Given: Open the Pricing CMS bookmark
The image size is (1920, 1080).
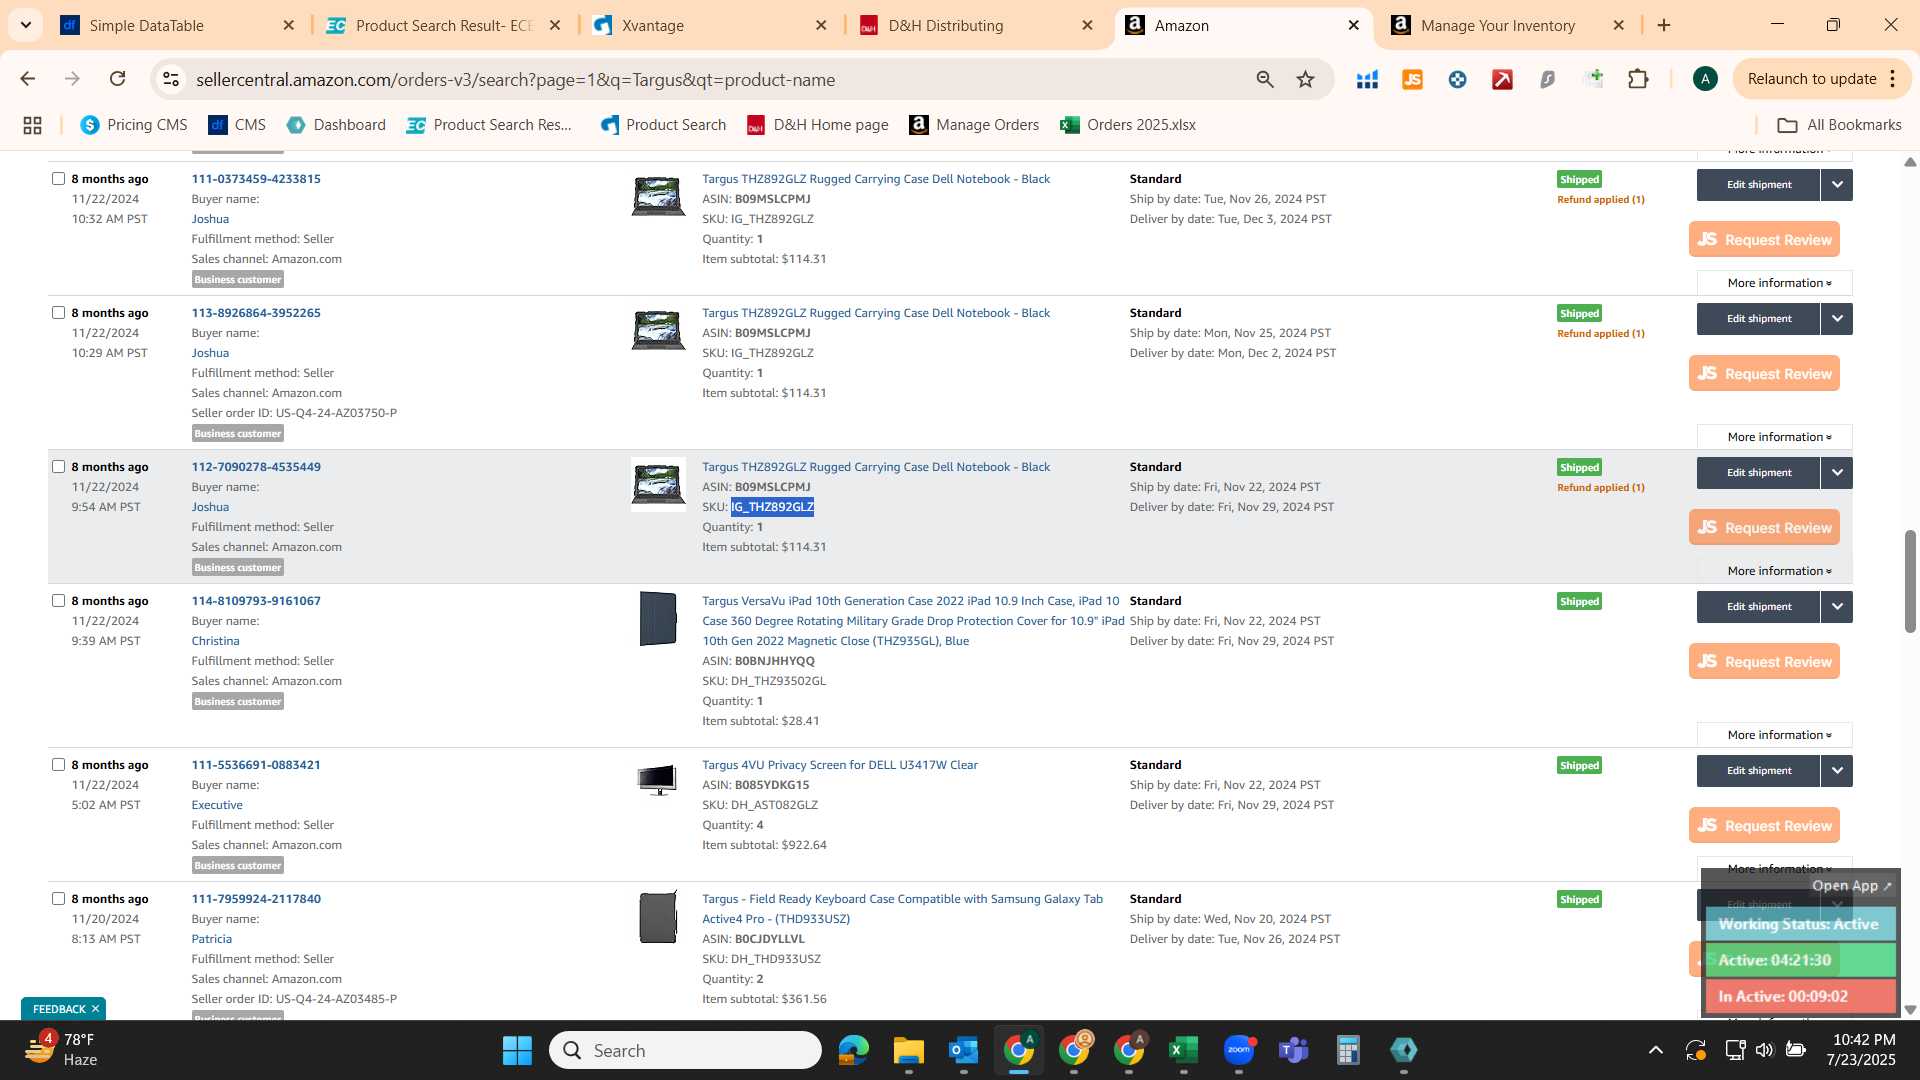Looking at the screenshot, I should [134, 125].
